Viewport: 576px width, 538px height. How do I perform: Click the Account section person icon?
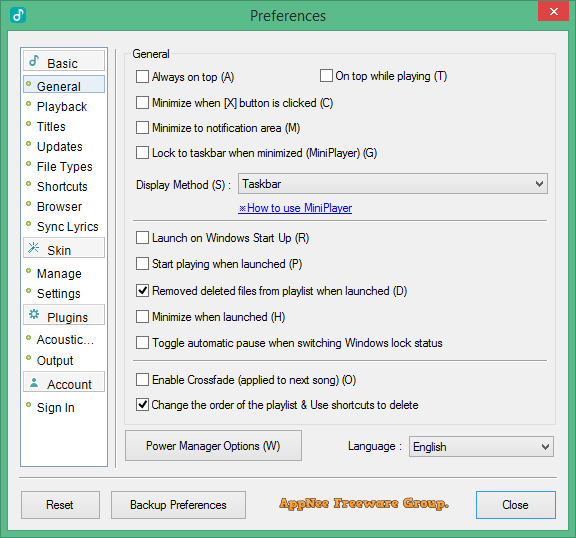(34, 383)
